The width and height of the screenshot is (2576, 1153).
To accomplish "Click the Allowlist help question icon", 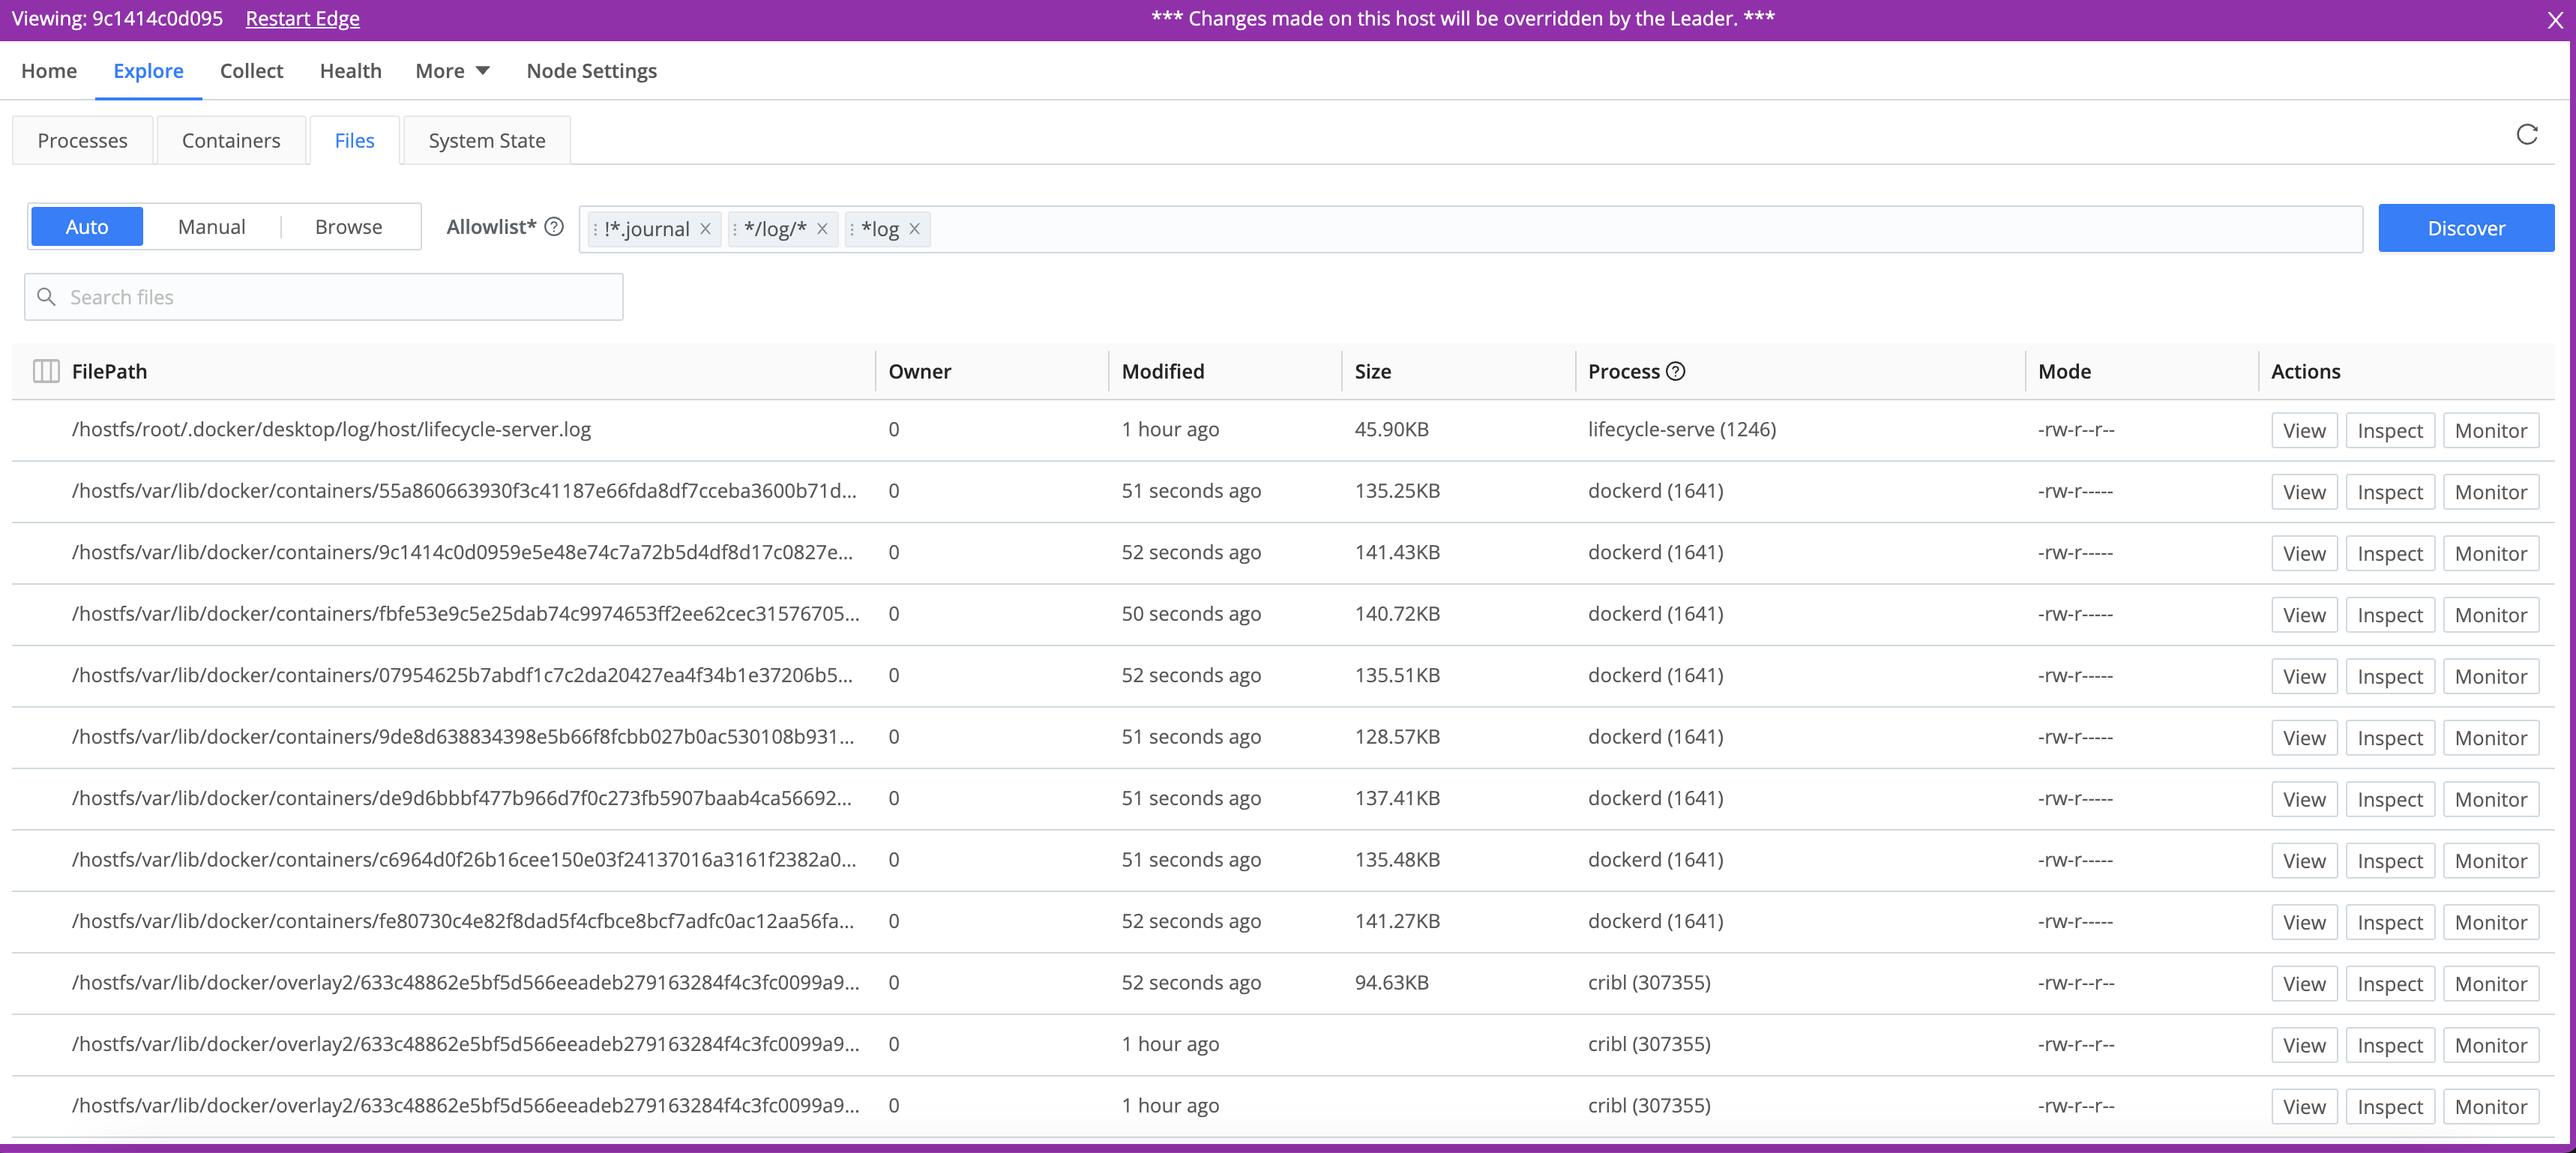I will coord(554,227).
